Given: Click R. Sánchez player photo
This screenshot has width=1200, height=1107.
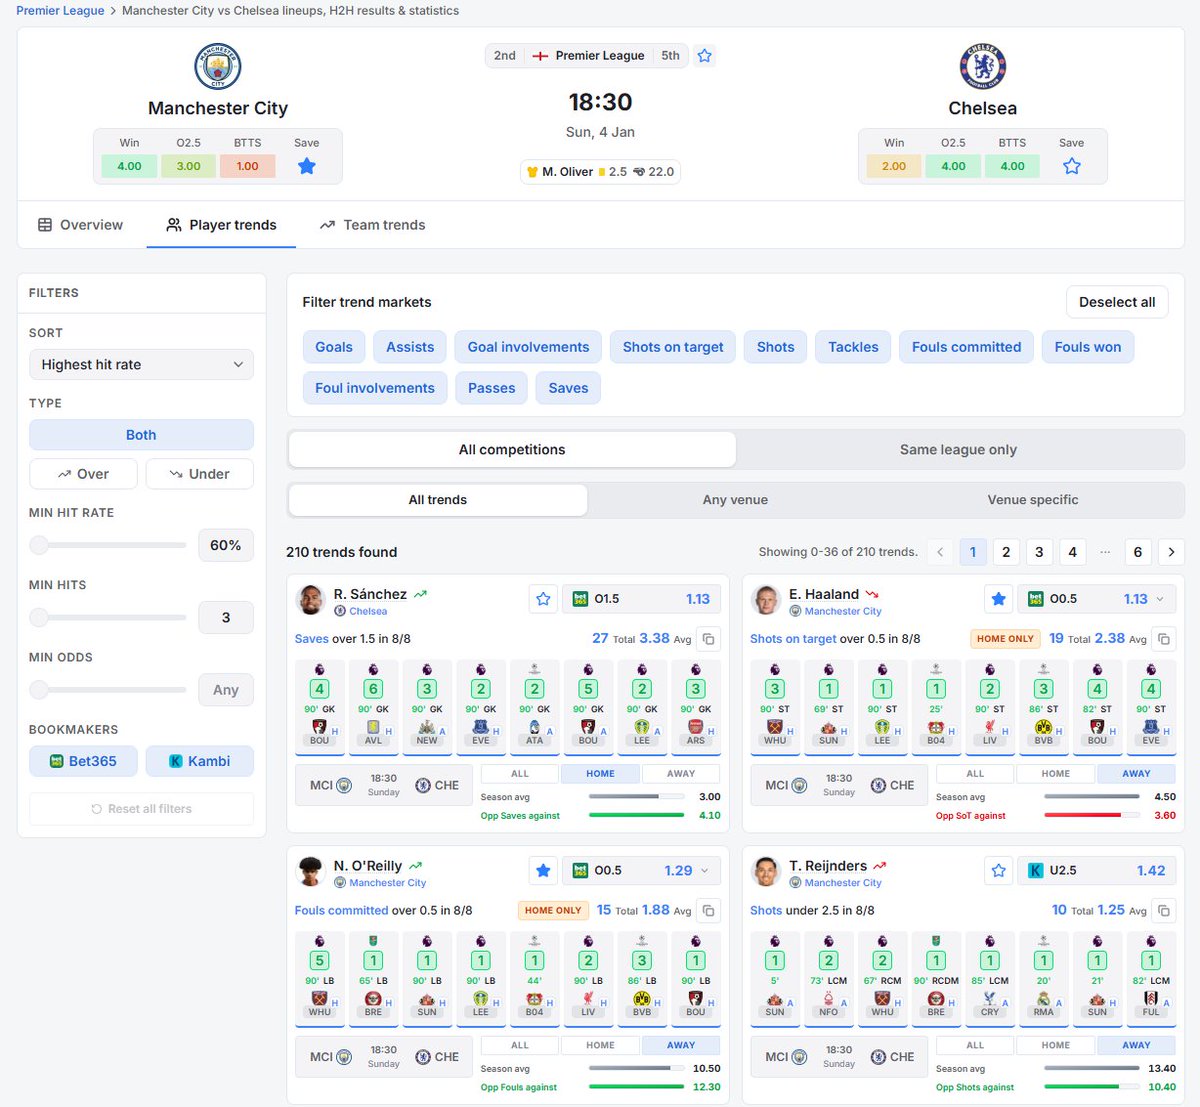Looking at the screenshot, I should (311, 600).
